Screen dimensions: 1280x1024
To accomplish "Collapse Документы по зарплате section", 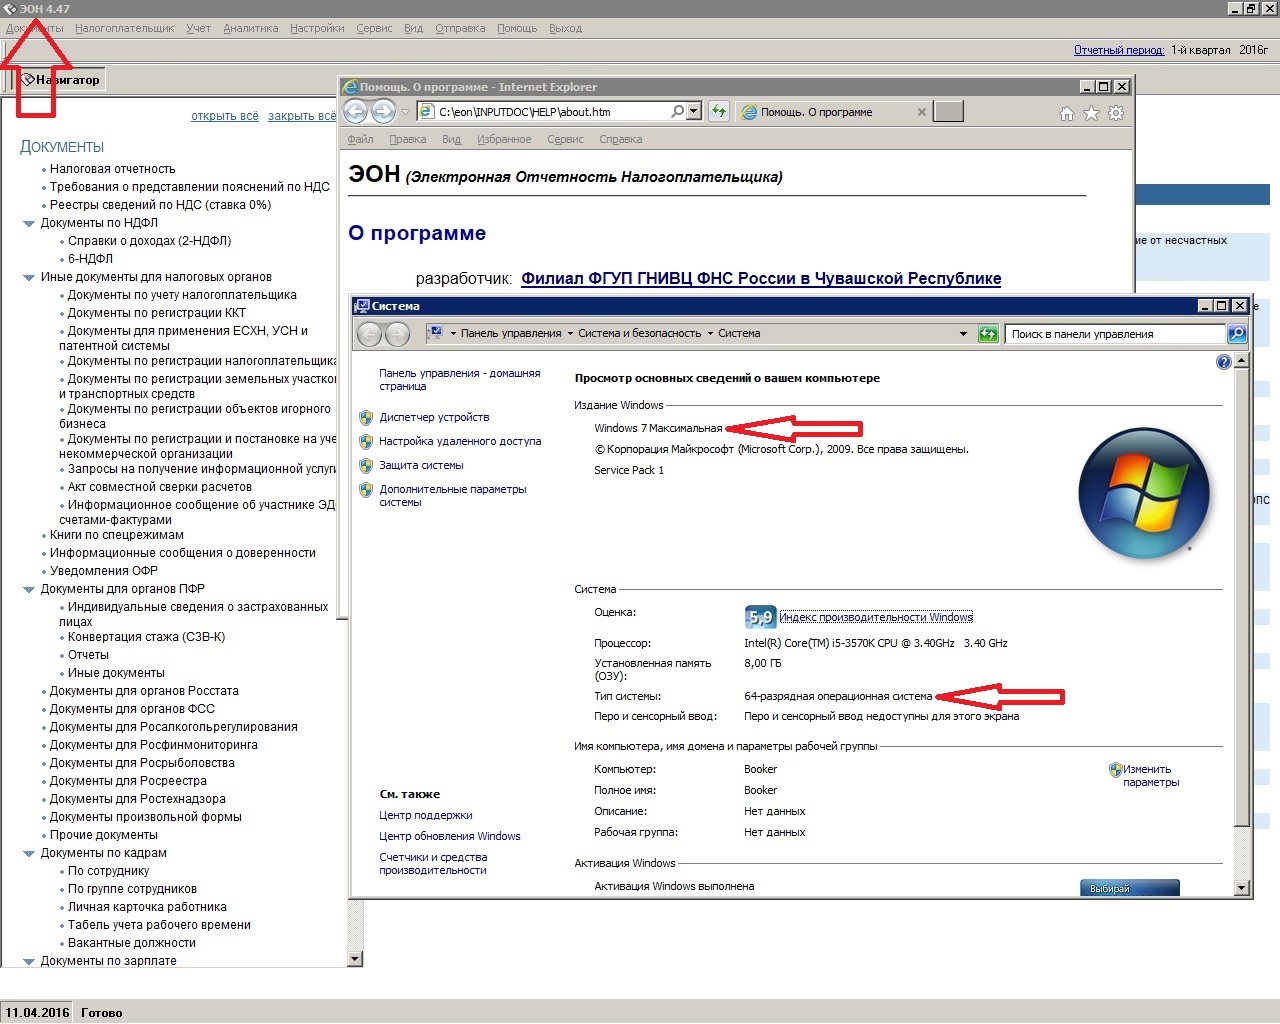I will (x=29, y=962).
